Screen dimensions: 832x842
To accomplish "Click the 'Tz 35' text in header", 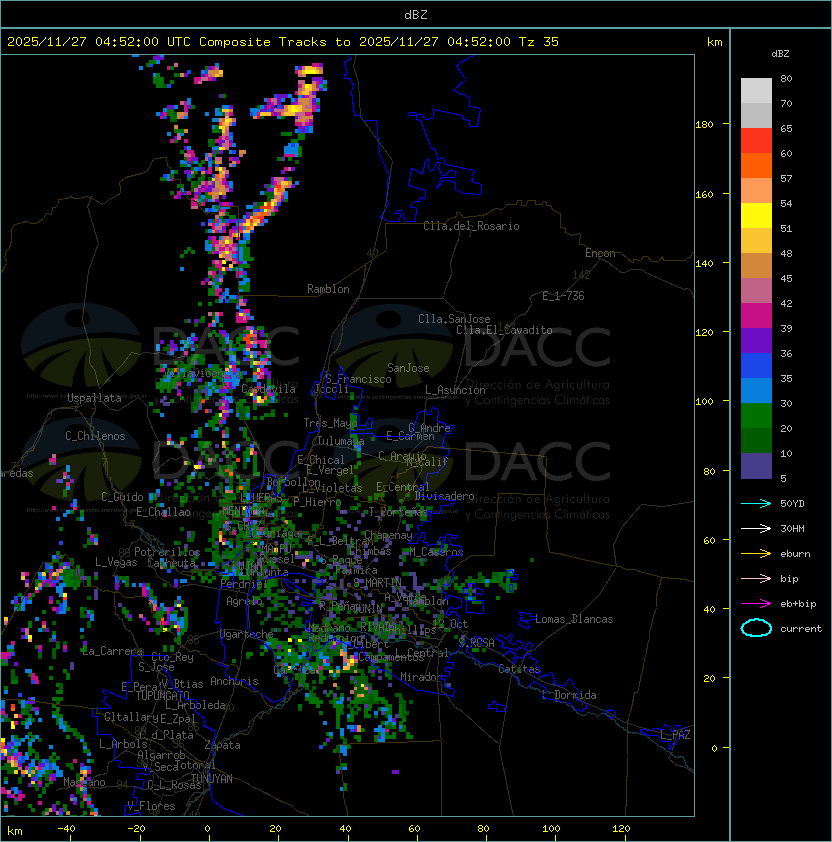I will (x=539, y=42).
